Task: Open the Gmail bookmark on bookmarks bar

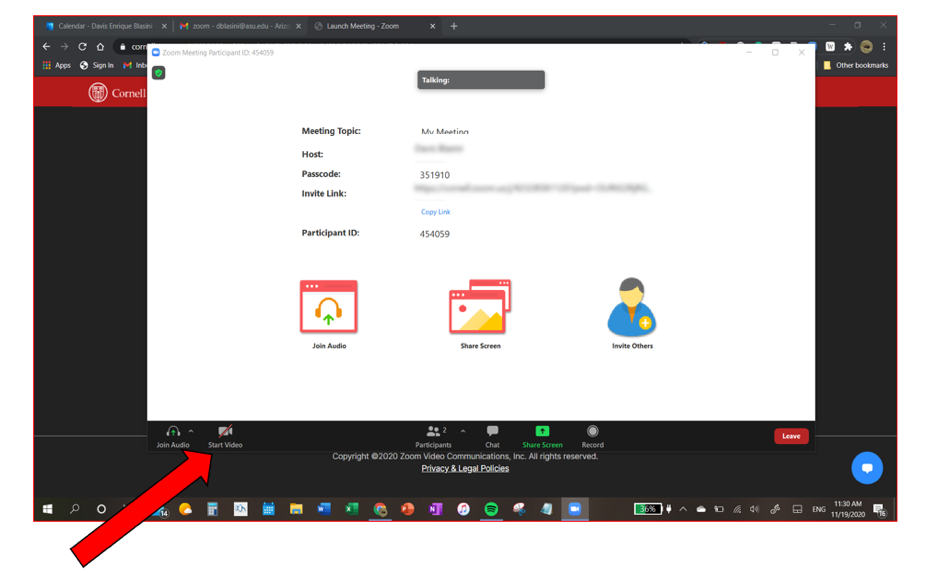Action: [x=134, y=65]
